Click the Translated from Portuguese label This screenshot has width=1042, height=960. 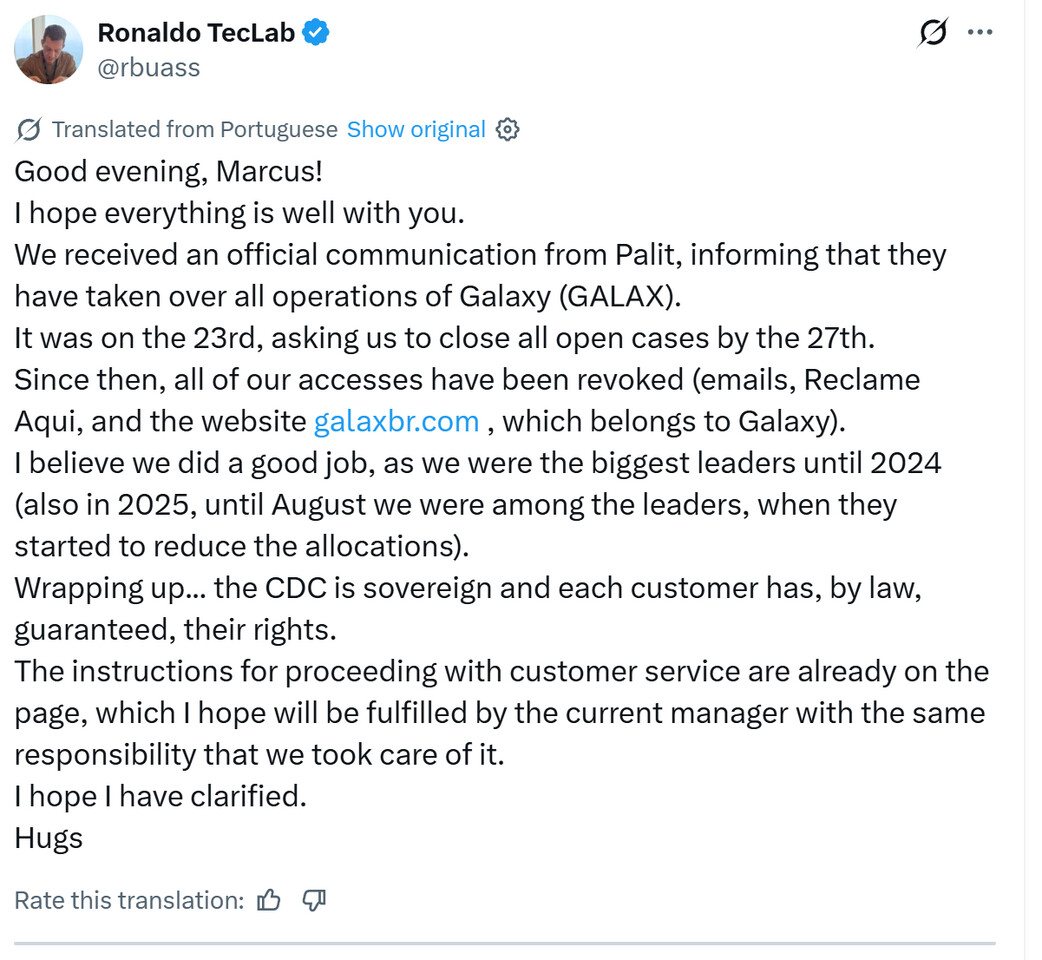point(194,130)
